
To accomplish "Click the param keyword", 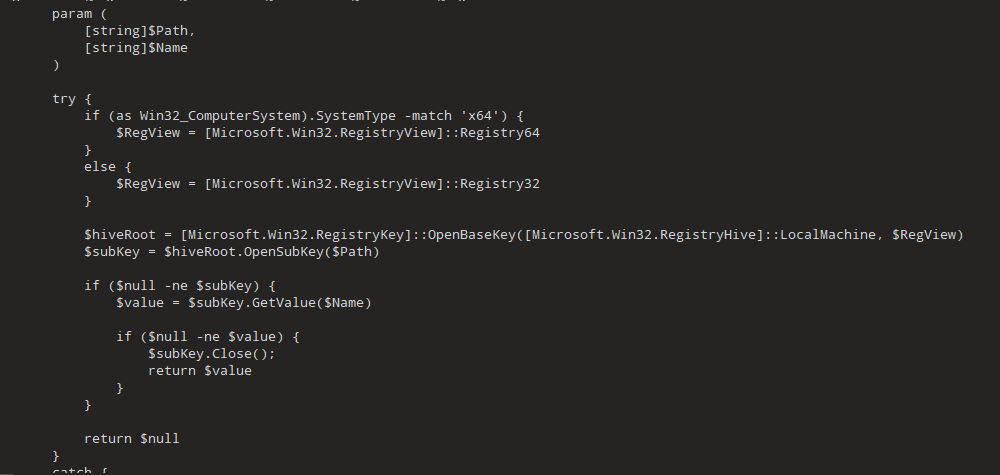I will pos(72,14).
